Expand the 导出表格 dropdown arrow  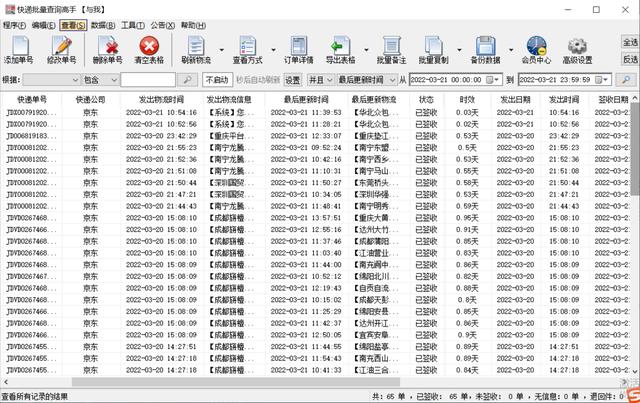tap(366, 50)
